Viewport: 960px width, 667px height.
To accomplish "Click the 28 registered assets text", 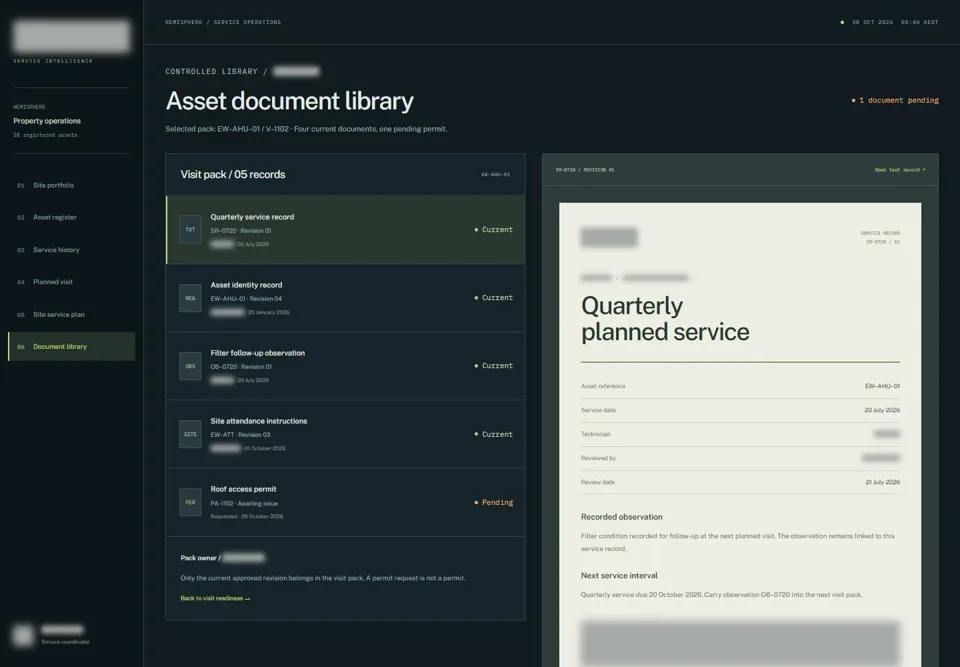I will pos(45,135).
